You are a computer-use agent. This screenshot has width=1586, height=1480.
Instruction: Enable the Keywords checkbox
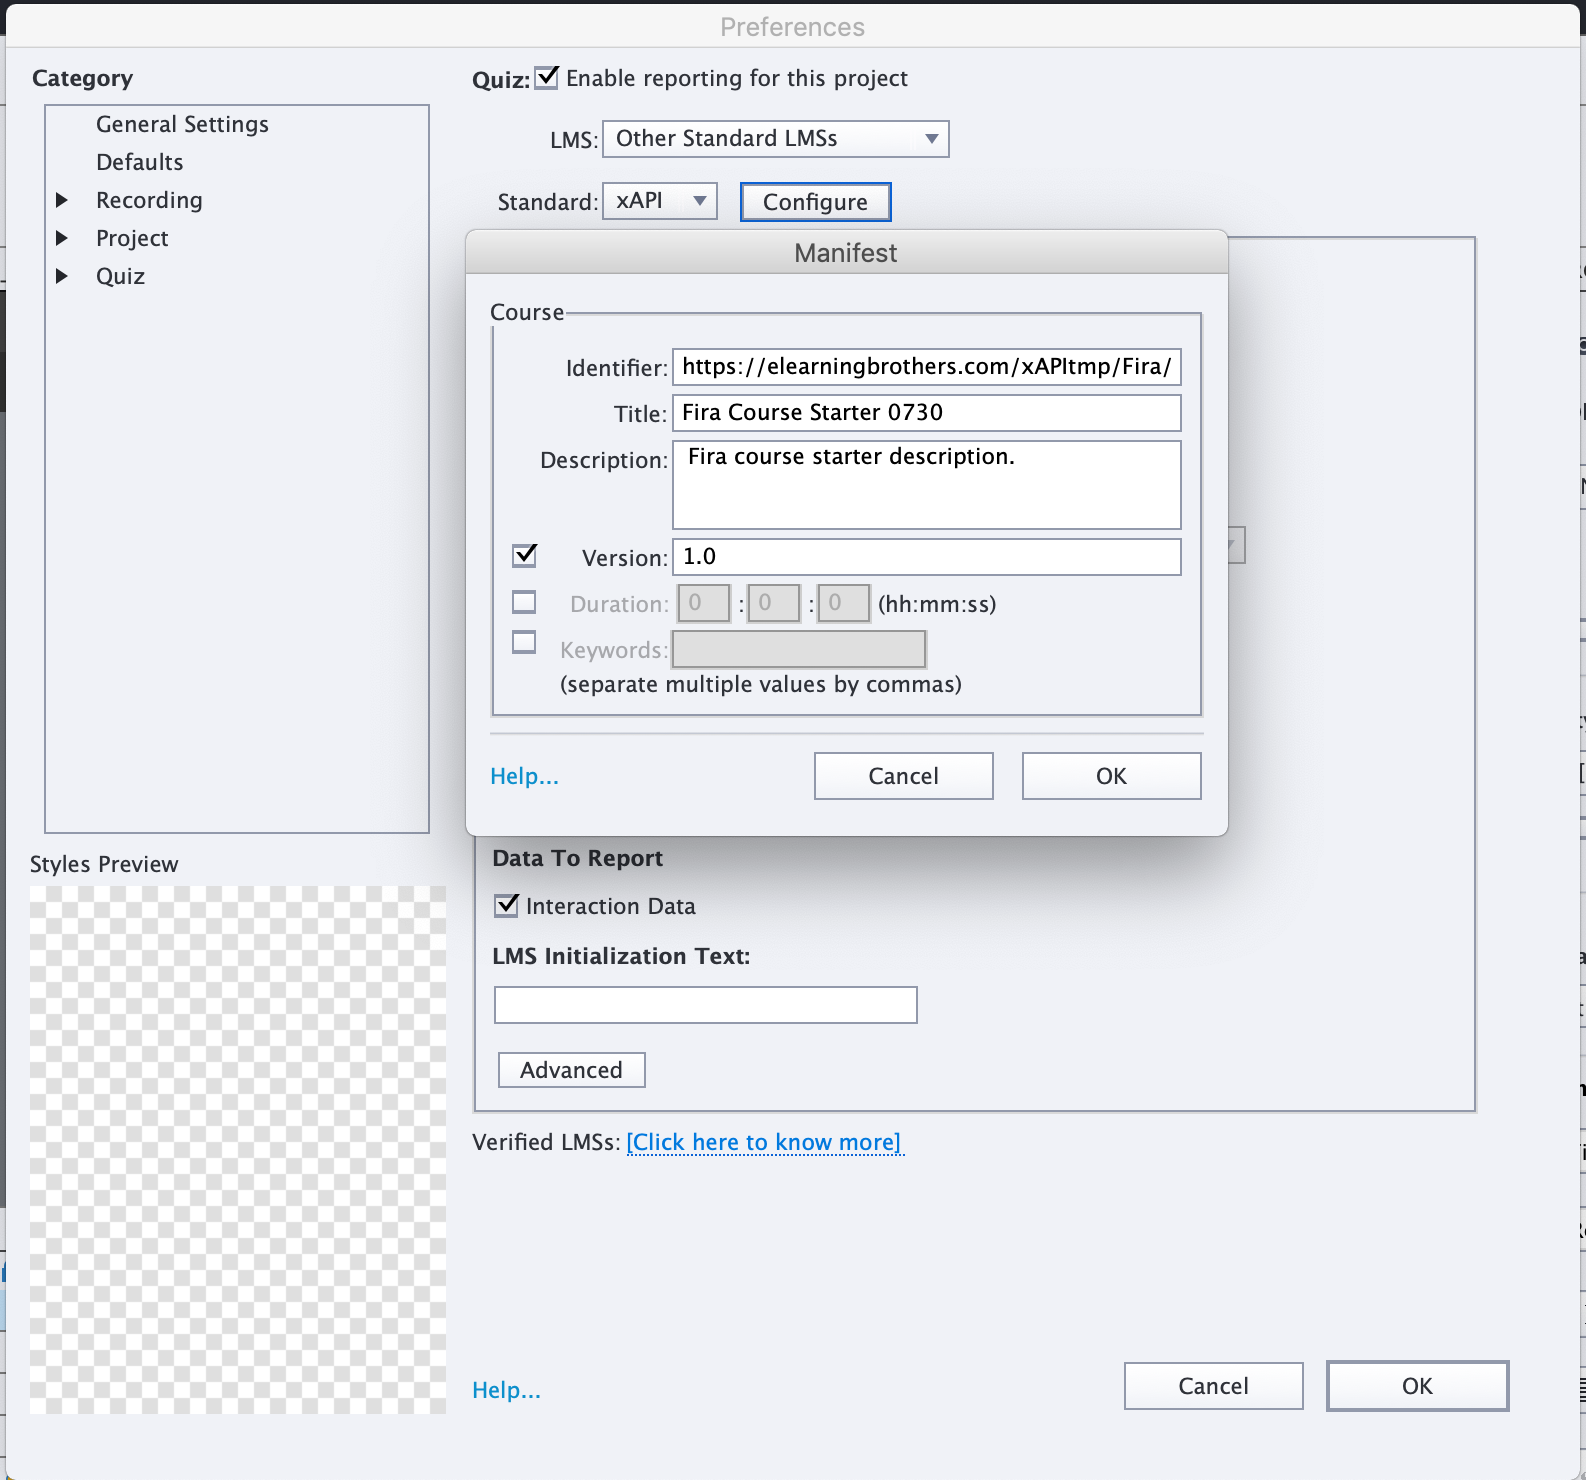(524, 642)
